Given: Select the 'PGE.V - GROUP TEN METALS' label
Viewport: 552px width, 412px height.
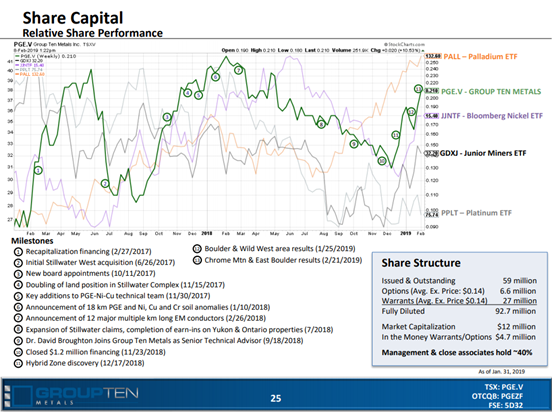Looking at the screenshot, I should 491,92.
